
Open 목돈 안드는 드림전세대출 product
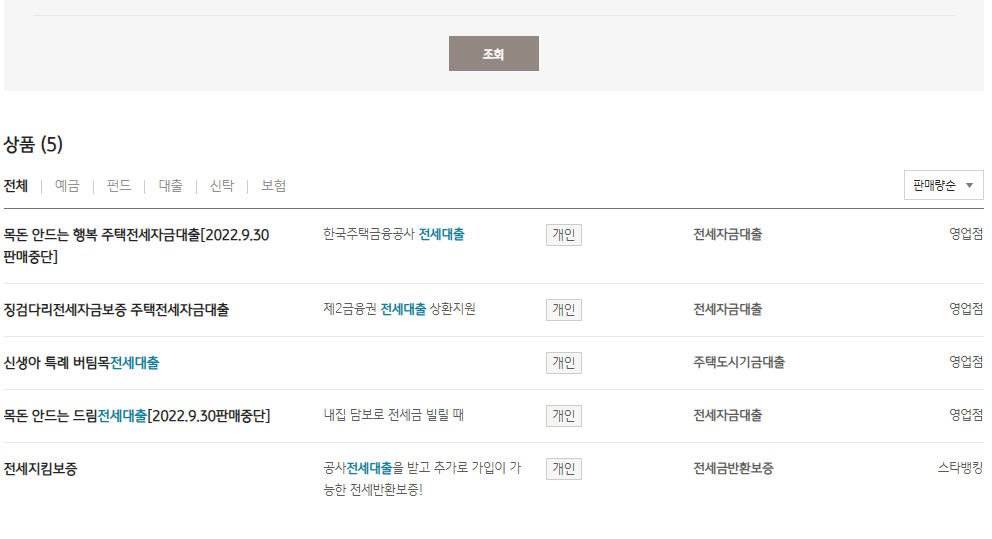pyautogui.click(x=137, y=416)
